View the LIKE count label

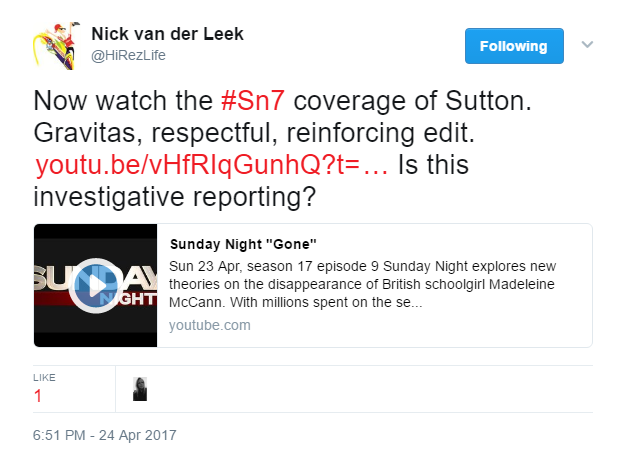[x=44, y=377]
